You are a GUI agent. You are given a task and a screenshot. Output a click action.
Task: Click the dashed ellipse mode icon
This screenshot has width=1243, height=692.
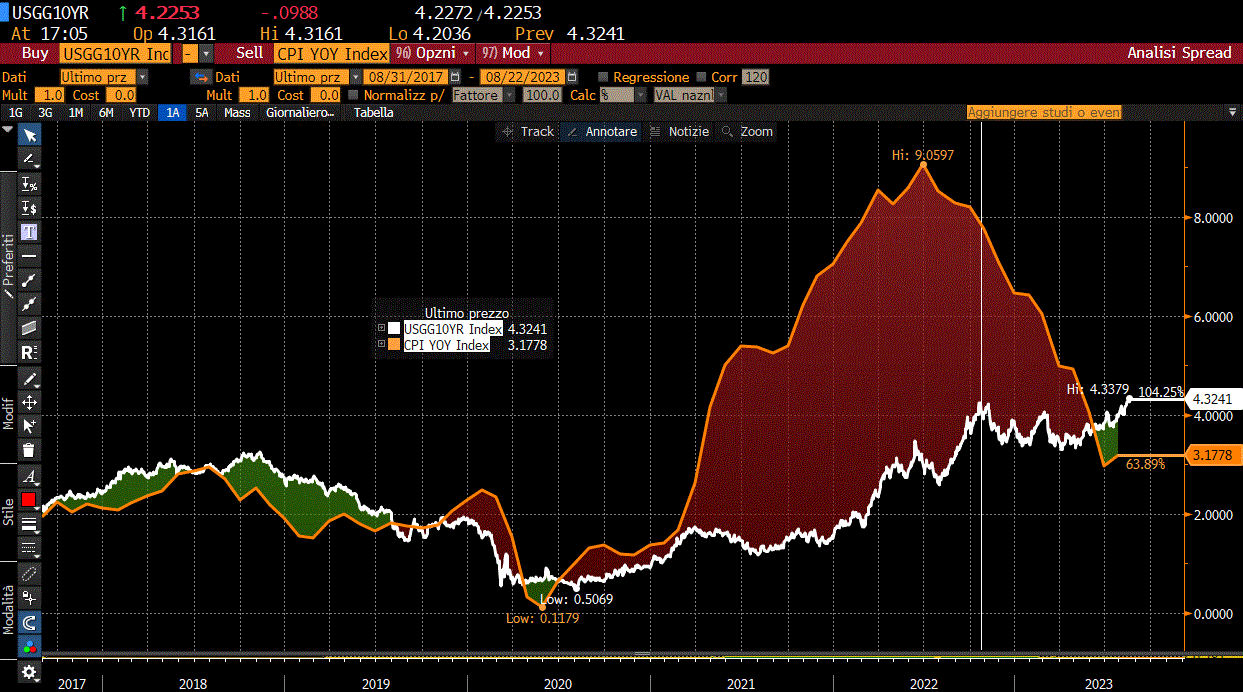30,574
